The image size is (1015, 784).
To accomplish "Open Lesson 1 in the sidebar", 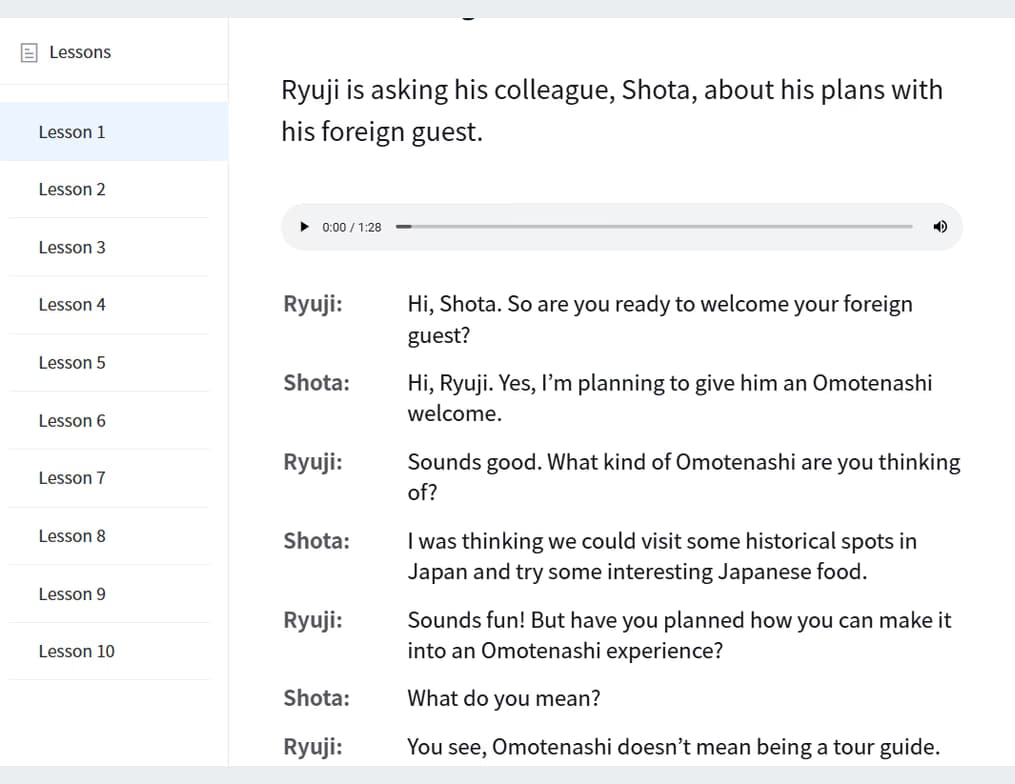I will (x=72, y=132).
